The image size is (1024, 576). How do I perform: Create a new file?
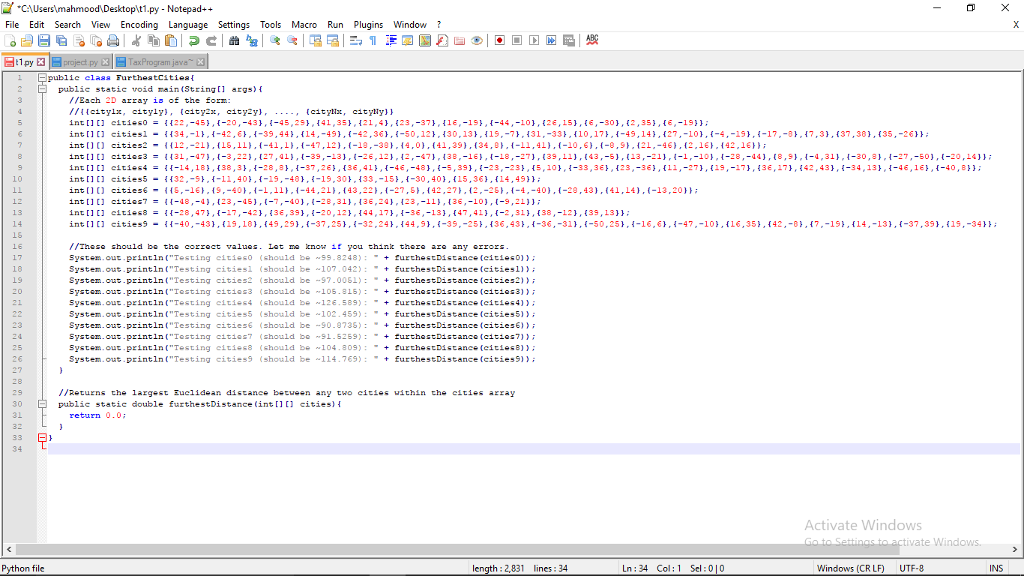point(9,40)
